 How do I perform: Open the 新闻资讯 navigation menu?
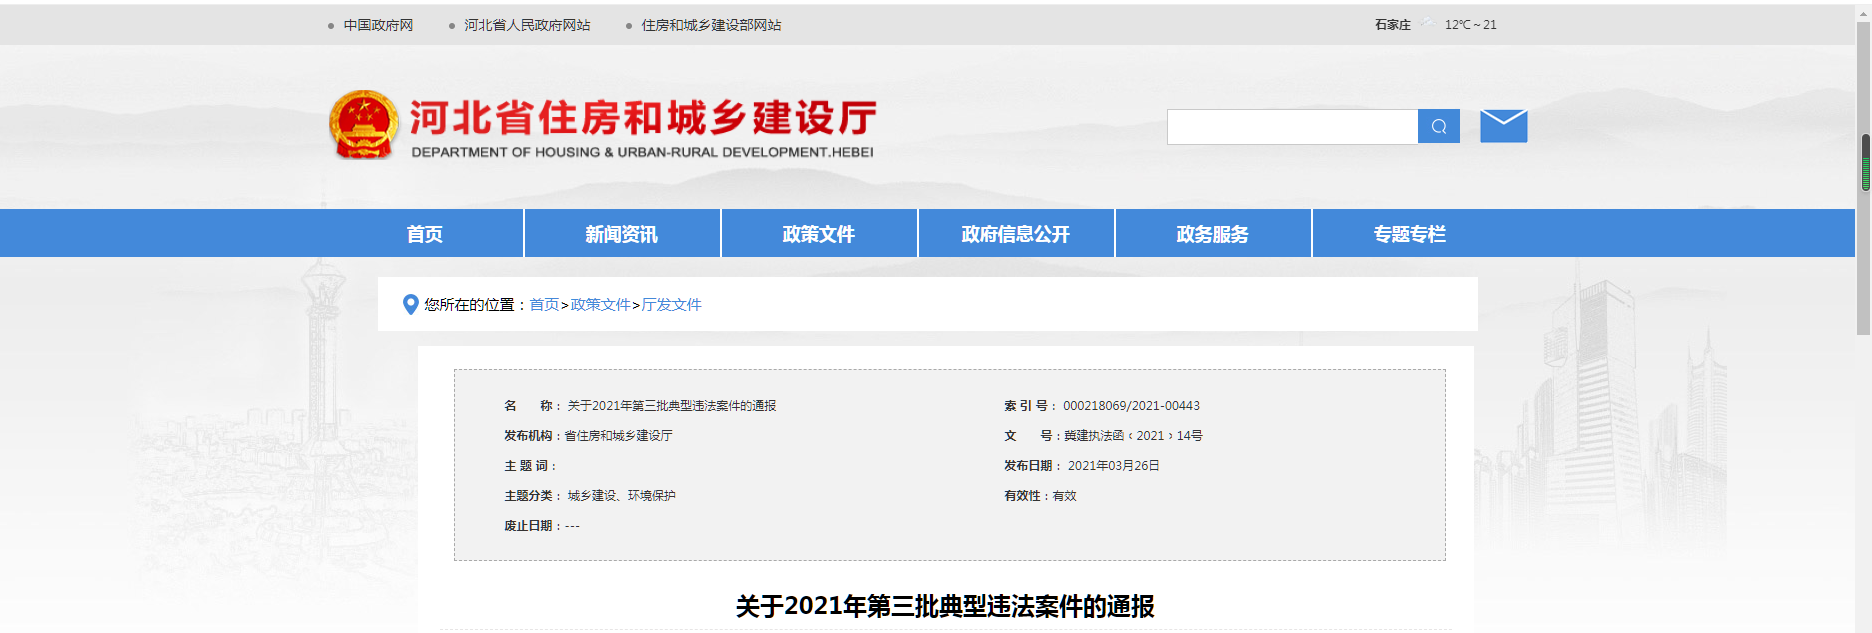click(621, 233)
